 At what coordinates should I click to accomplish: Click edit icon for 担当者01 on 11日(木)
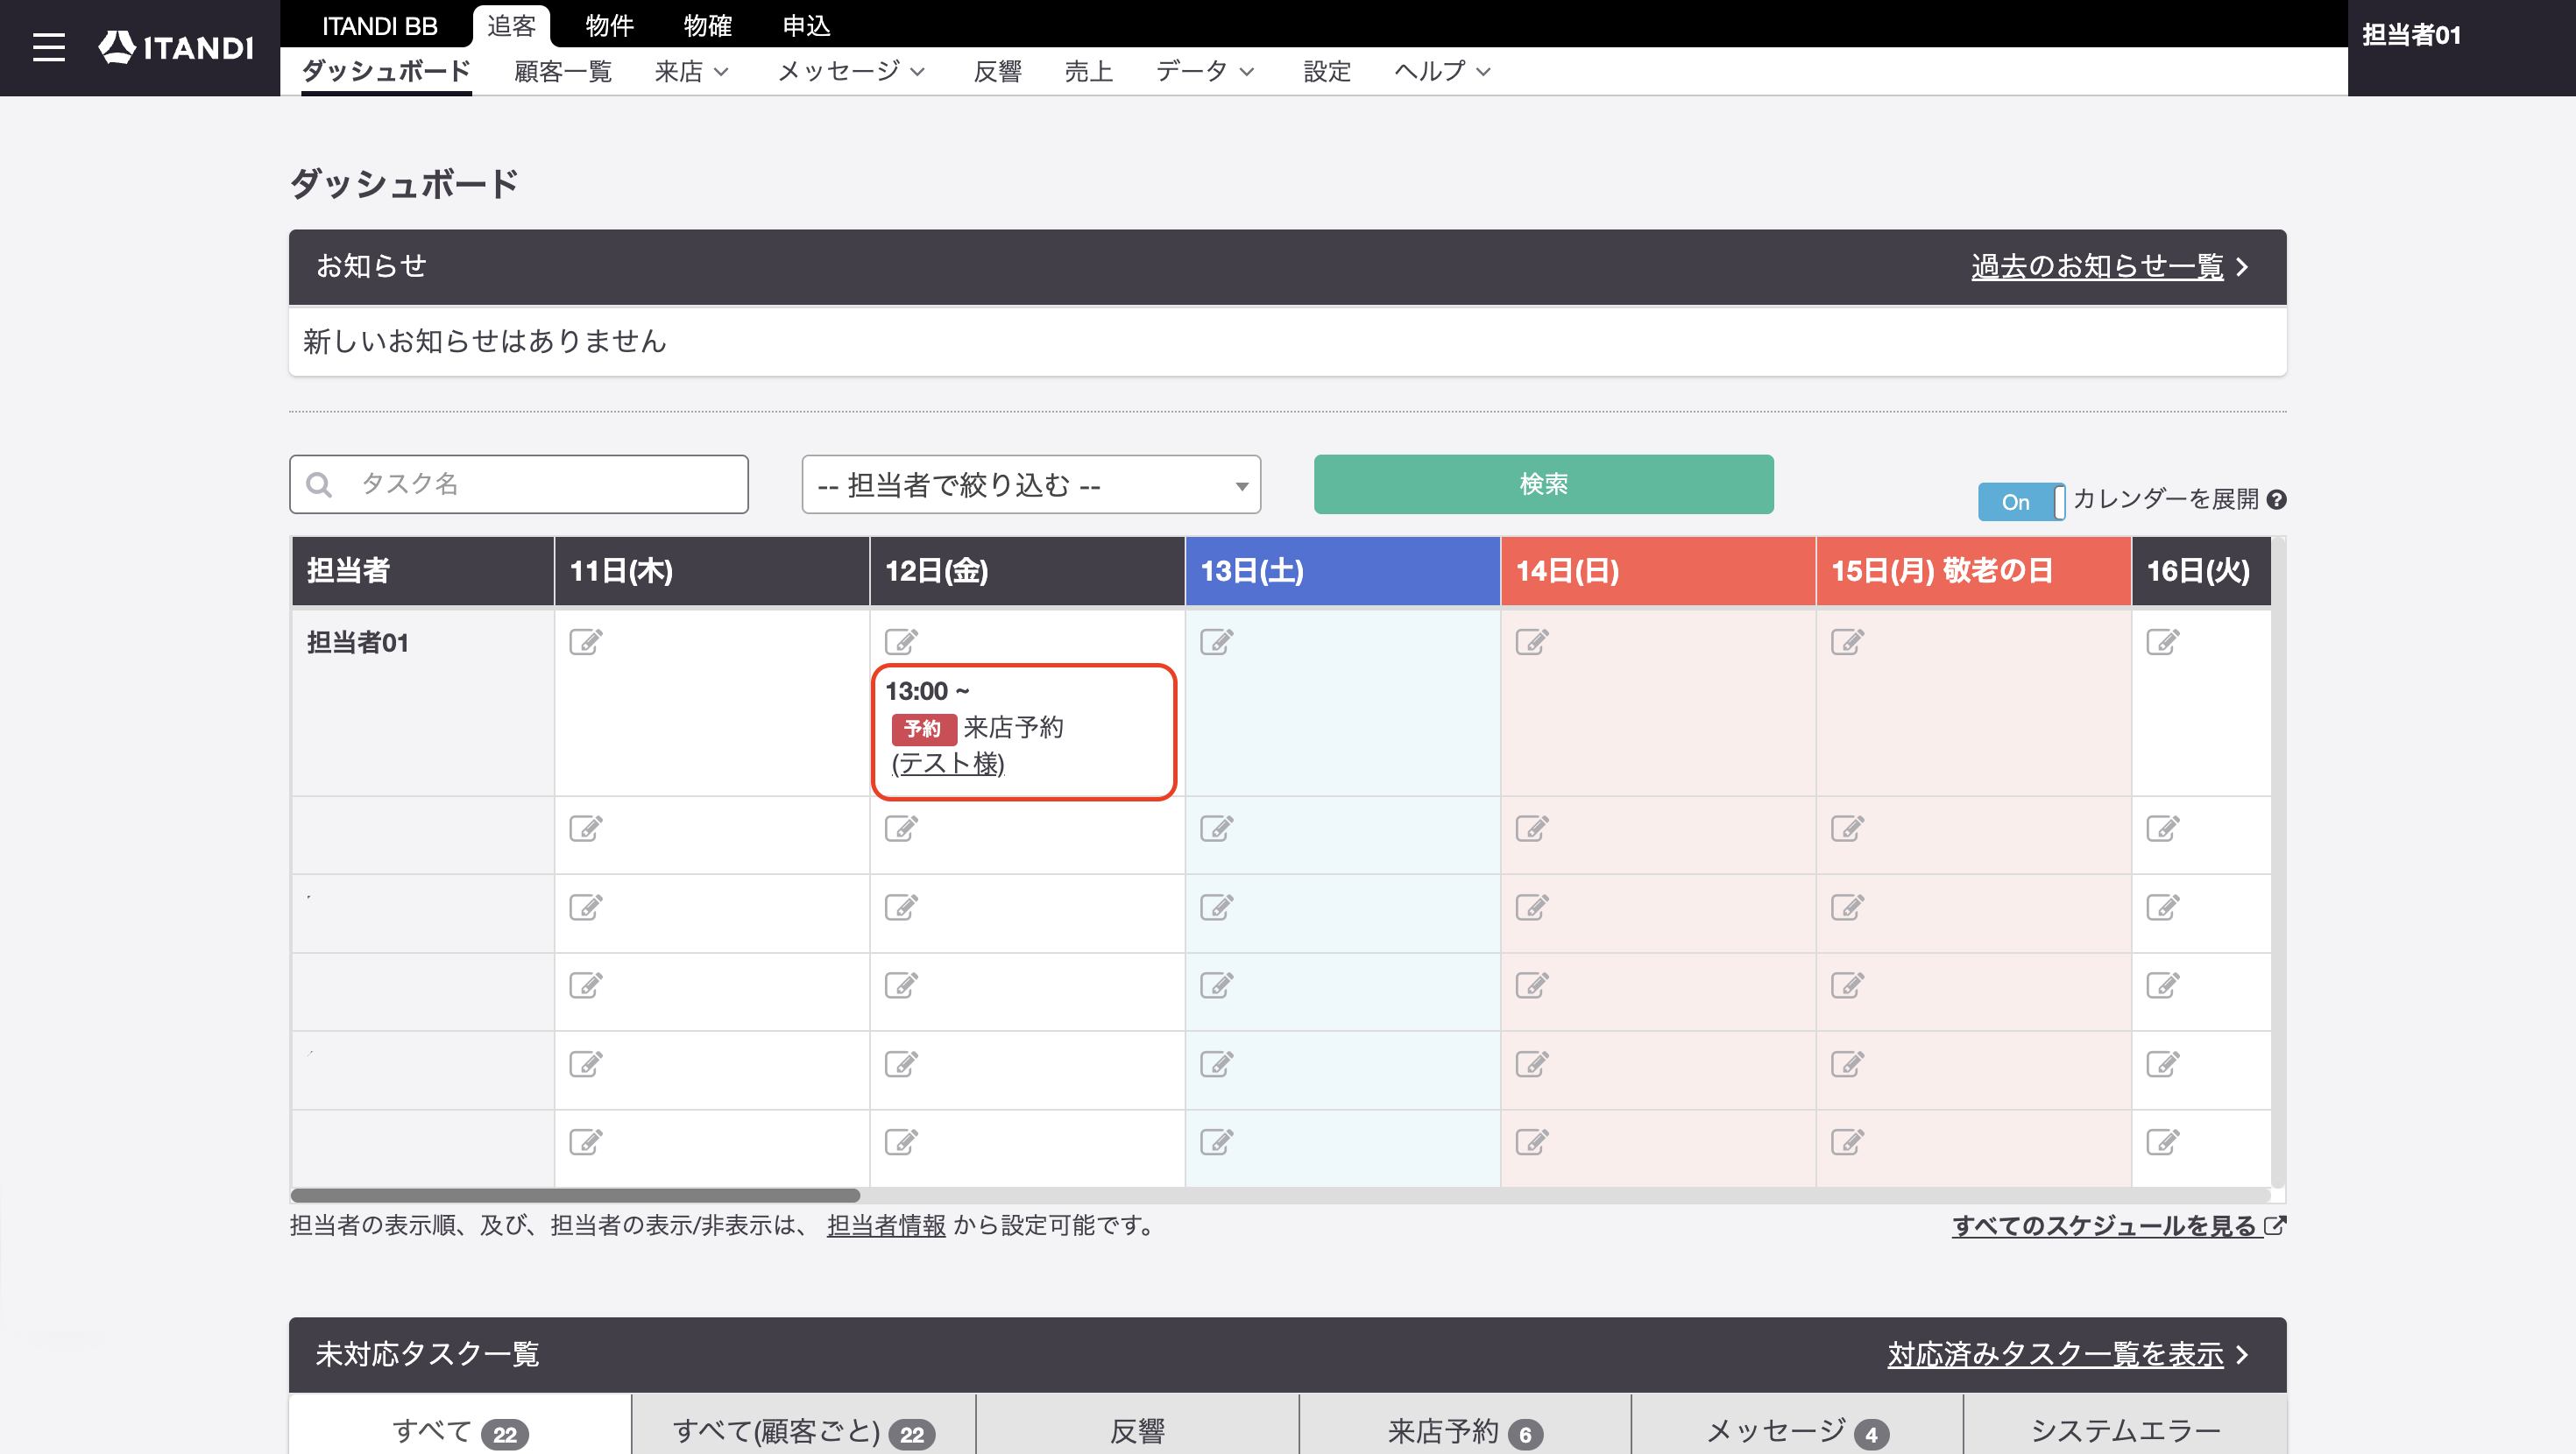tap(586, 641)
